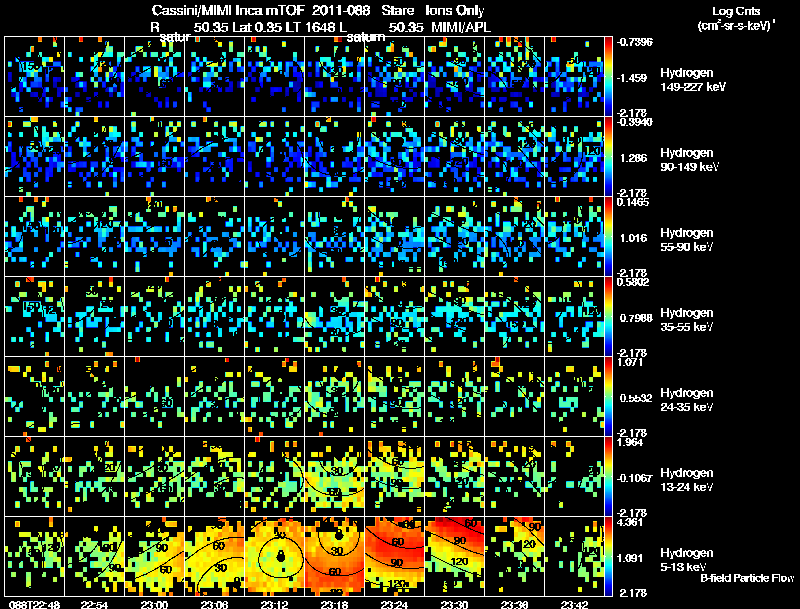Click the Hydrogen 24-35 keV row label
The height and width of the screenshot is (609, 800).
(687, 400)
